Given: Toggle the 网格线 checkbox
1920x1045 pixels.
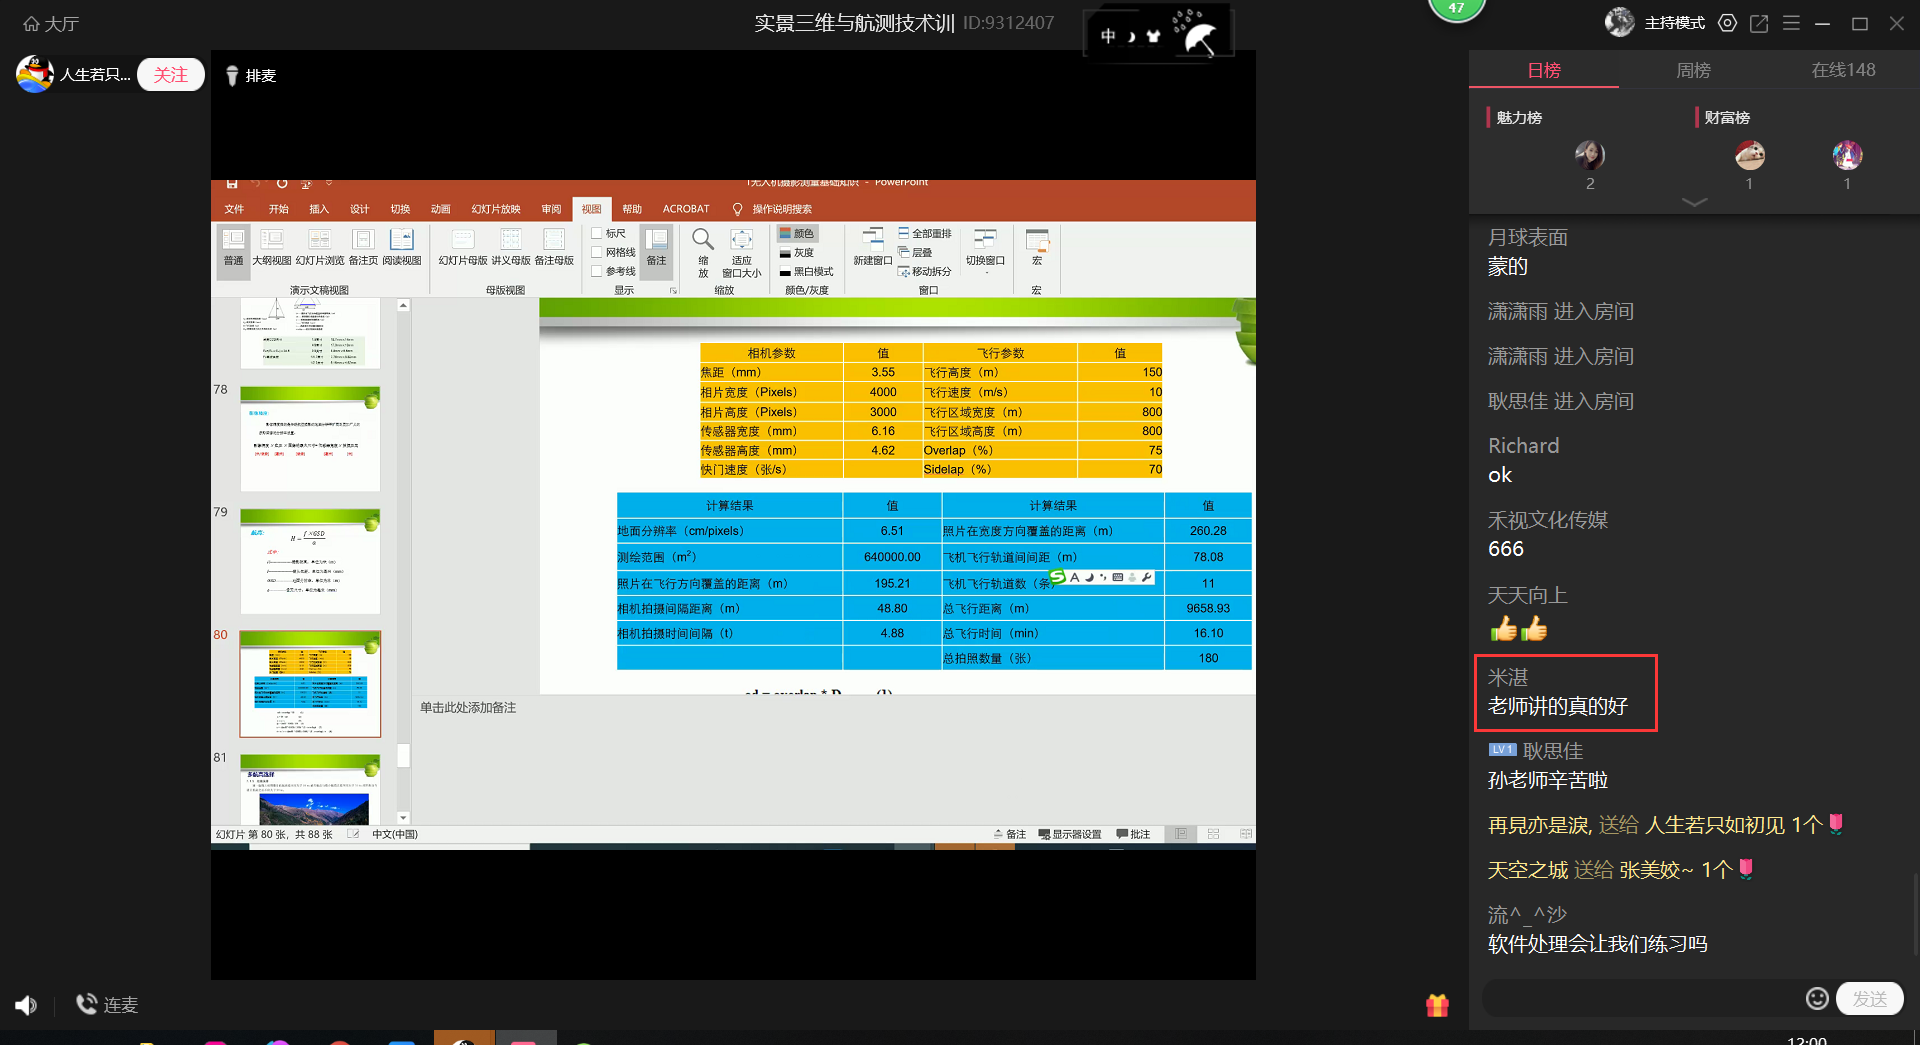Looking at the screenshot, I should (597, 252).
